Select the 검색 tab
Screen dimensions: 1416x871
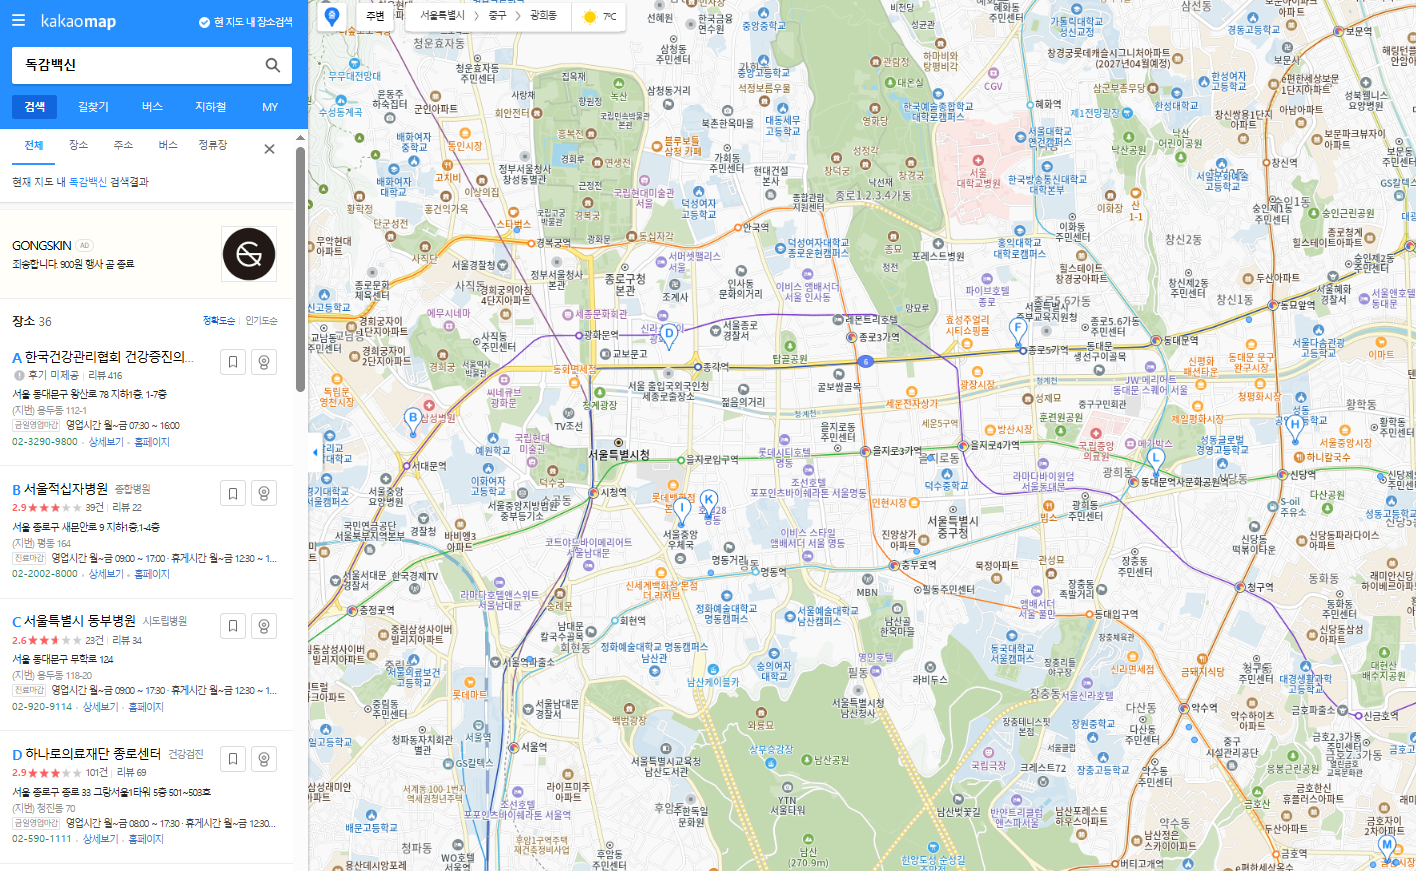tap(35, 107)
